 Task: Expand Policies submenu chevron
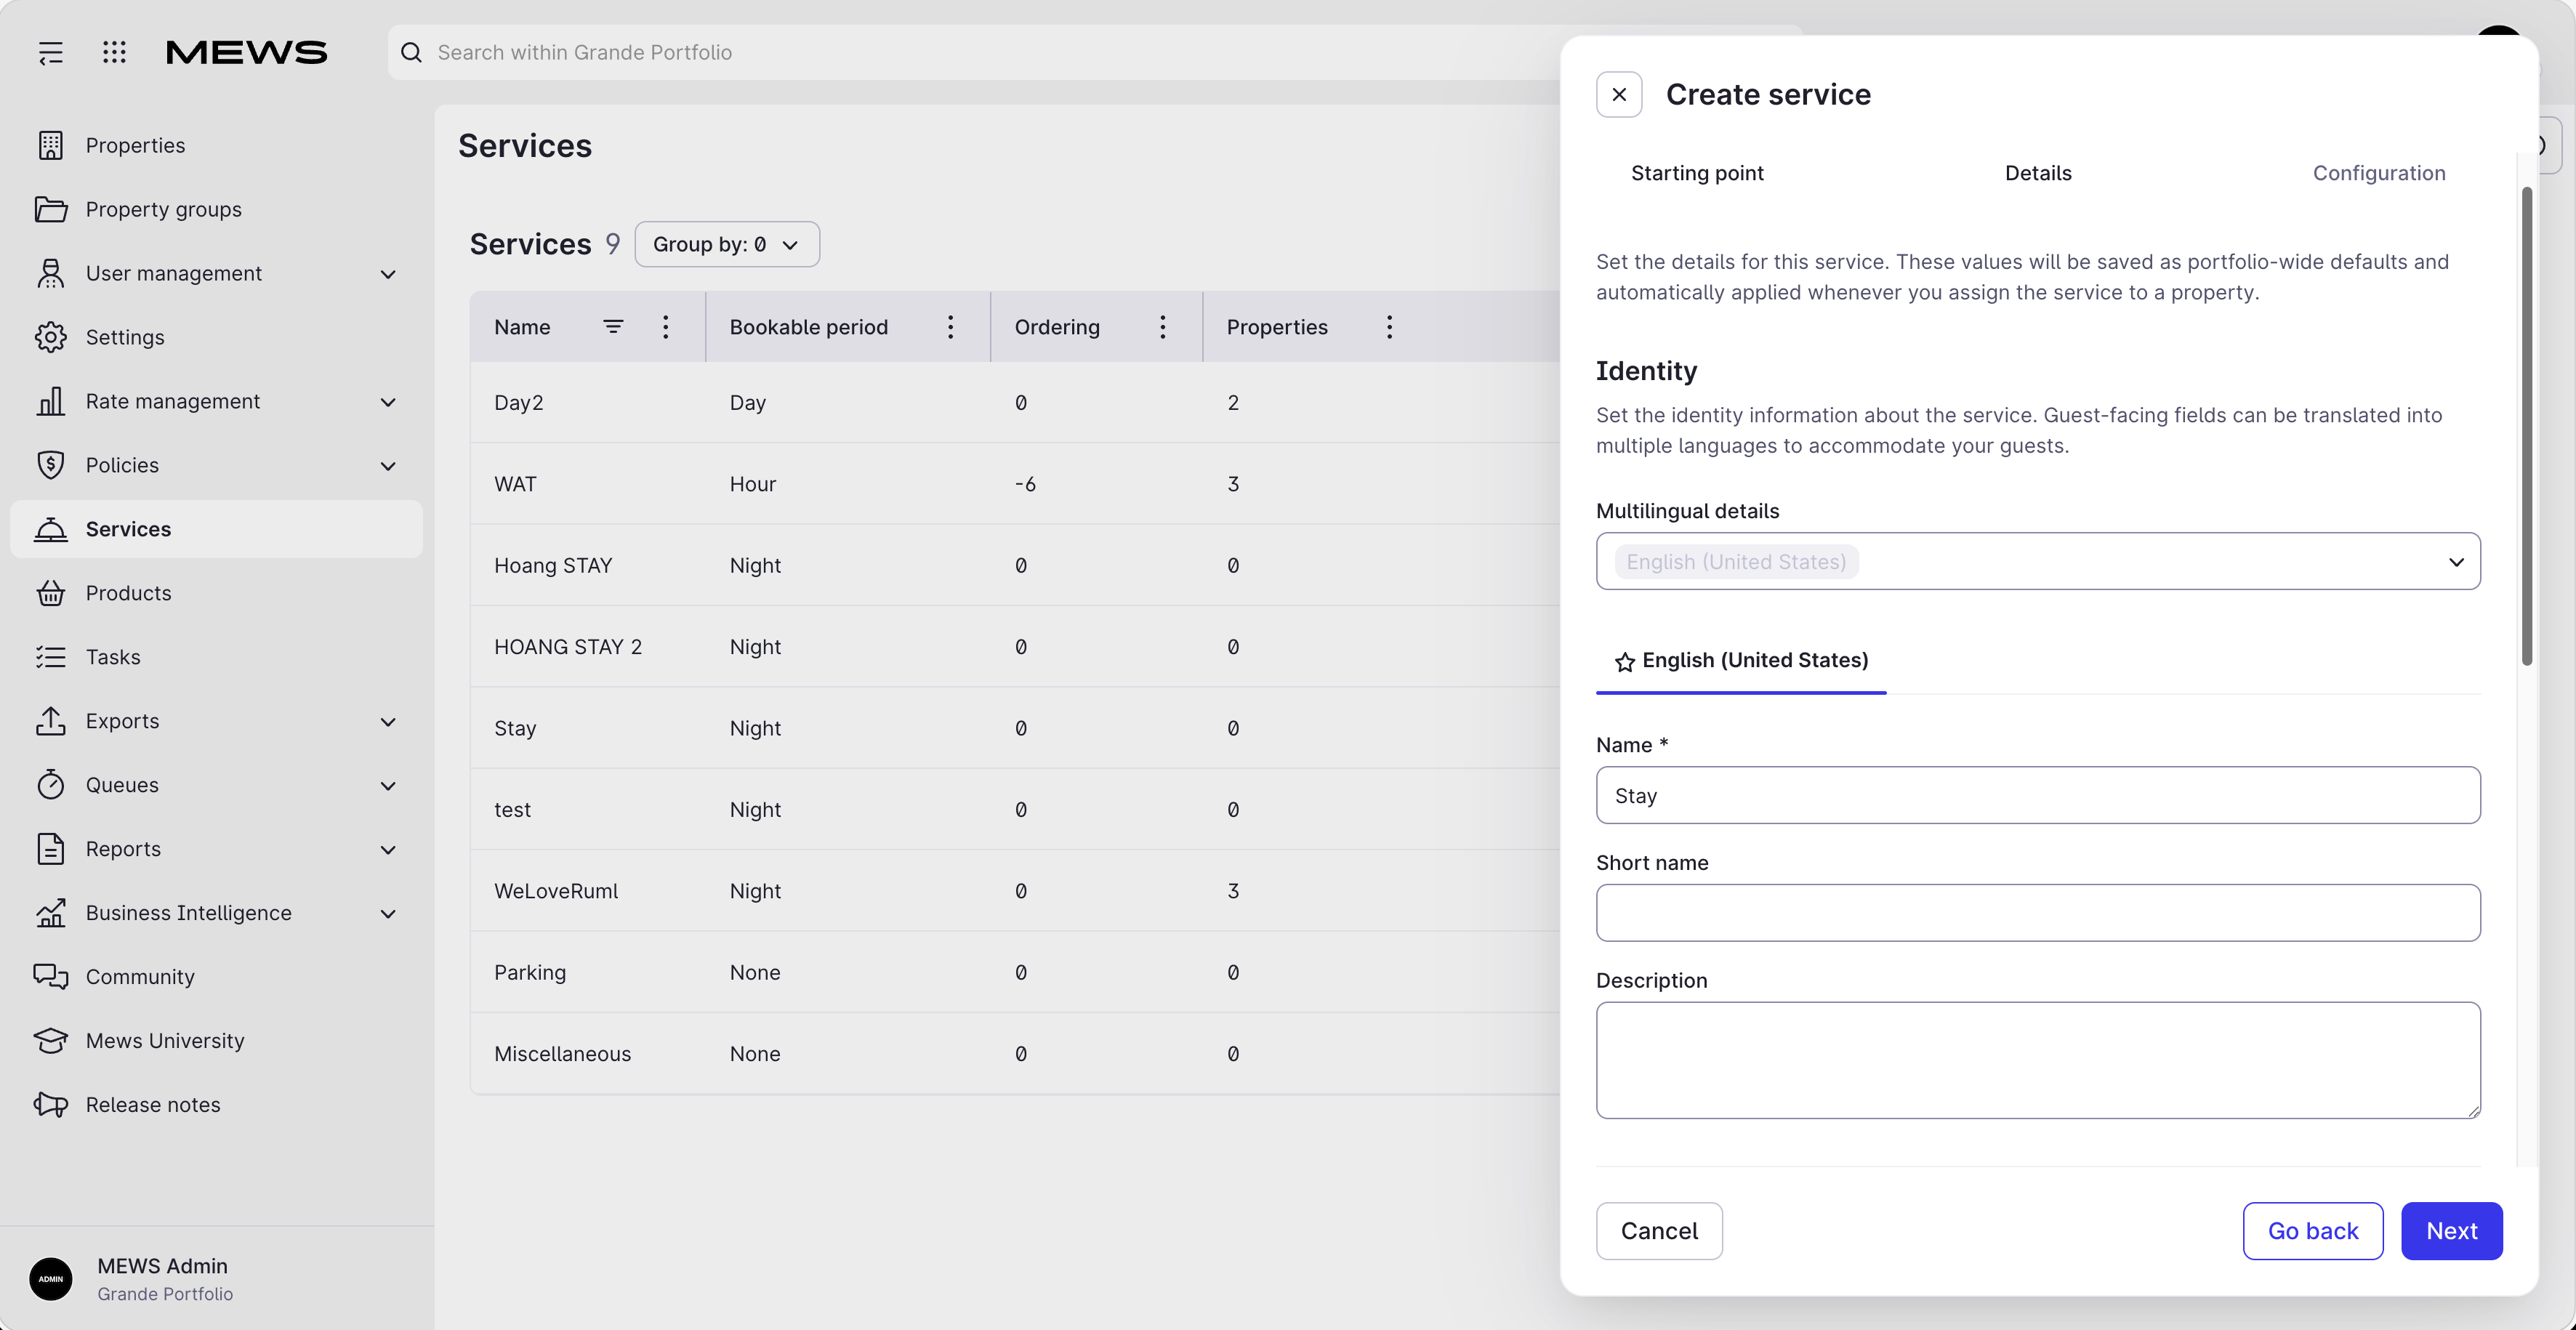point(388,466)
